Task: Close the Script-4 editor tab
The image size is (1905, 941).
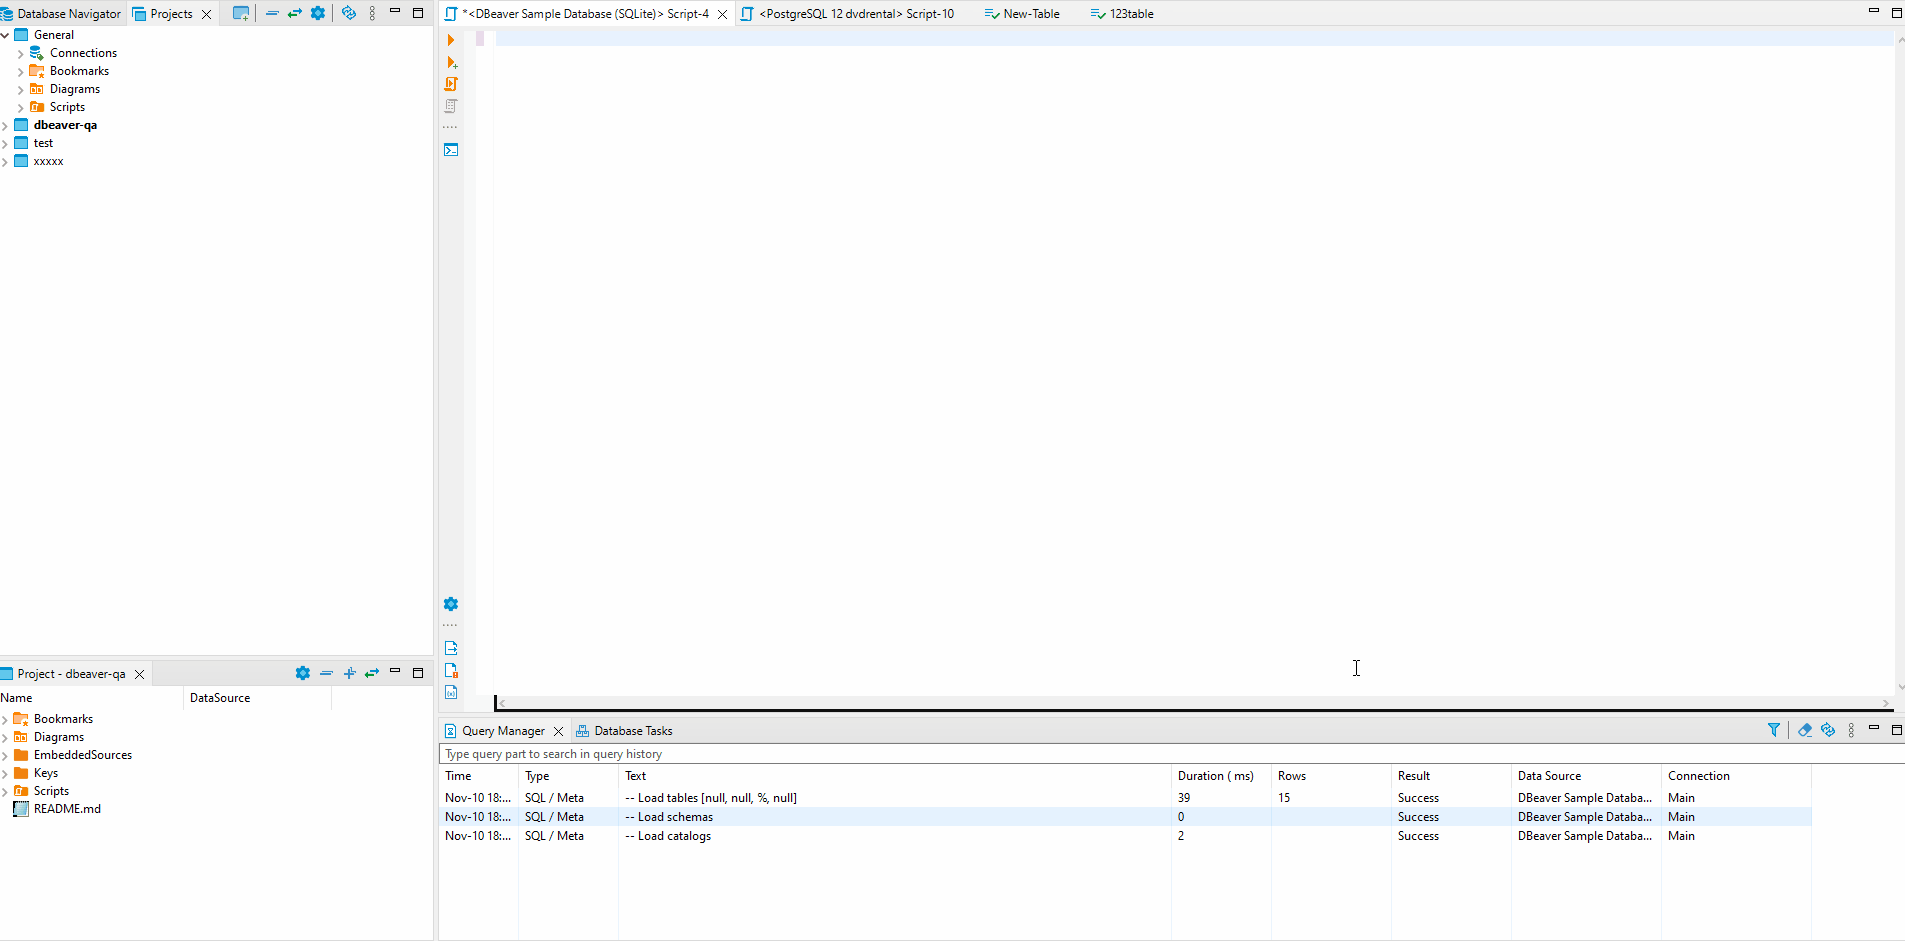Action: [722, 14]
